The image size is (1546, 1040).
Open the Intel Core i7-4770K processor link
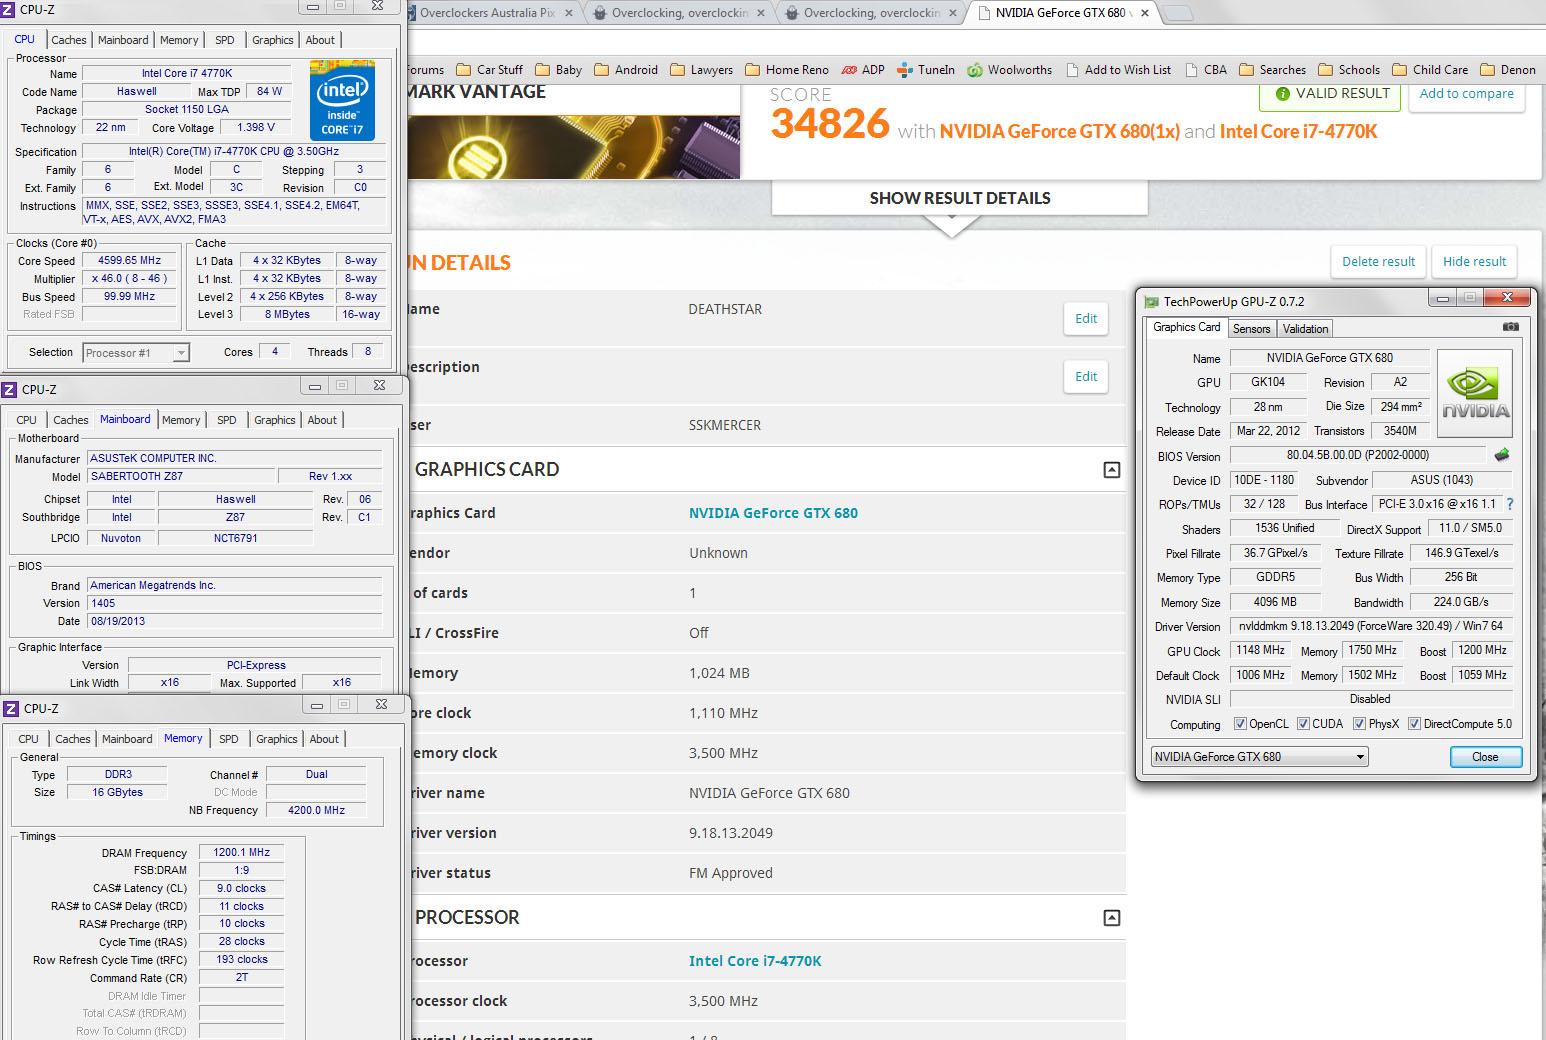click(x=755, y=961)
